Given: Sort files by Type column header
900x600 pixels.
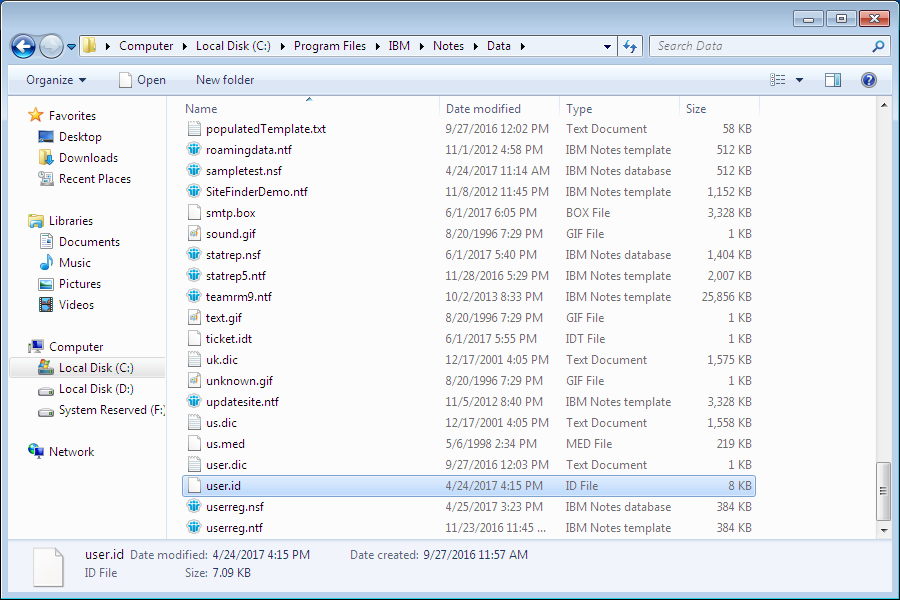Looking at the screenshot, I should [x=579, y=109].
